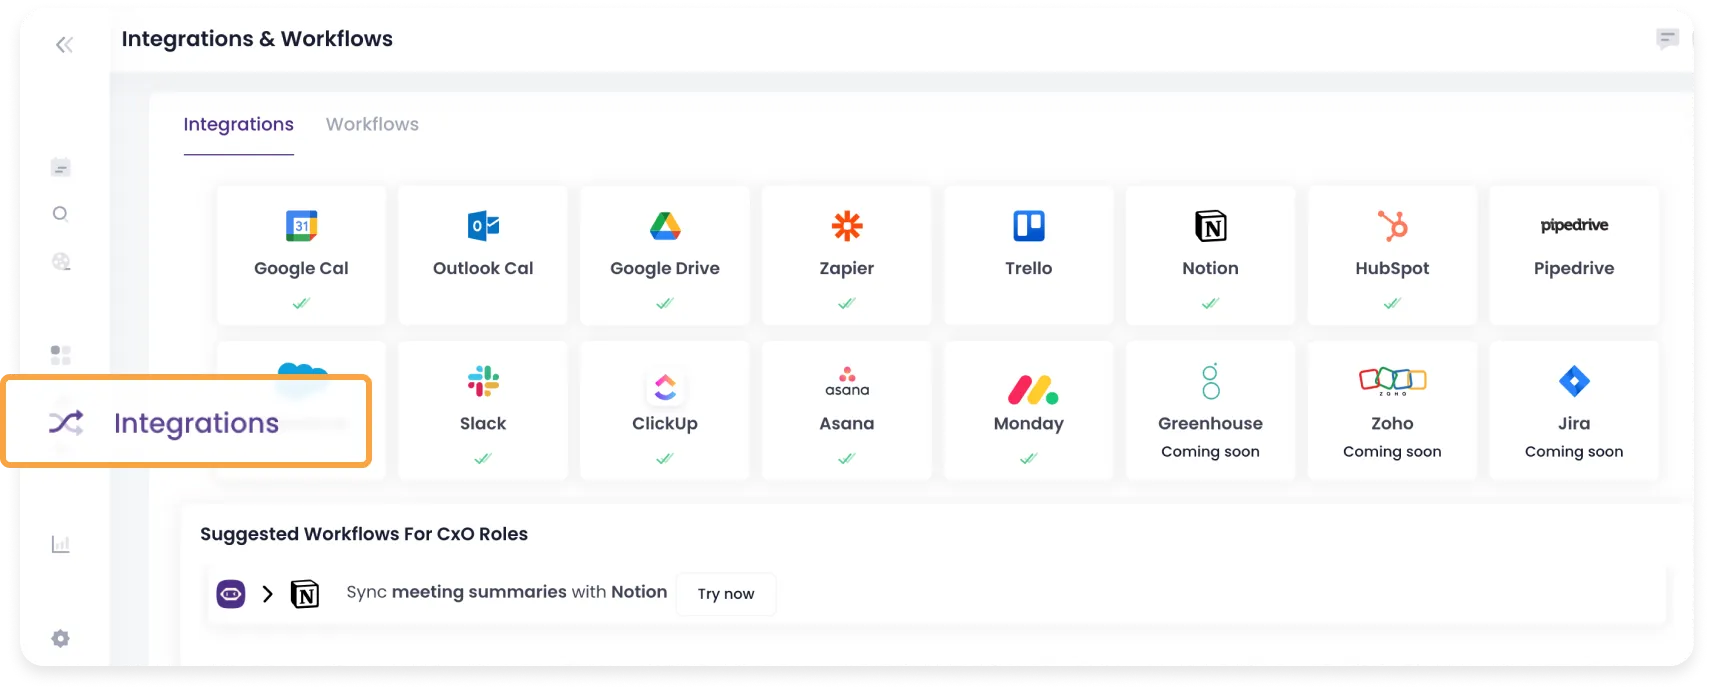The image size is (1710, 690).
Task: Click Jira 'Coming soon' label
Action: (x=1574, y=452)
